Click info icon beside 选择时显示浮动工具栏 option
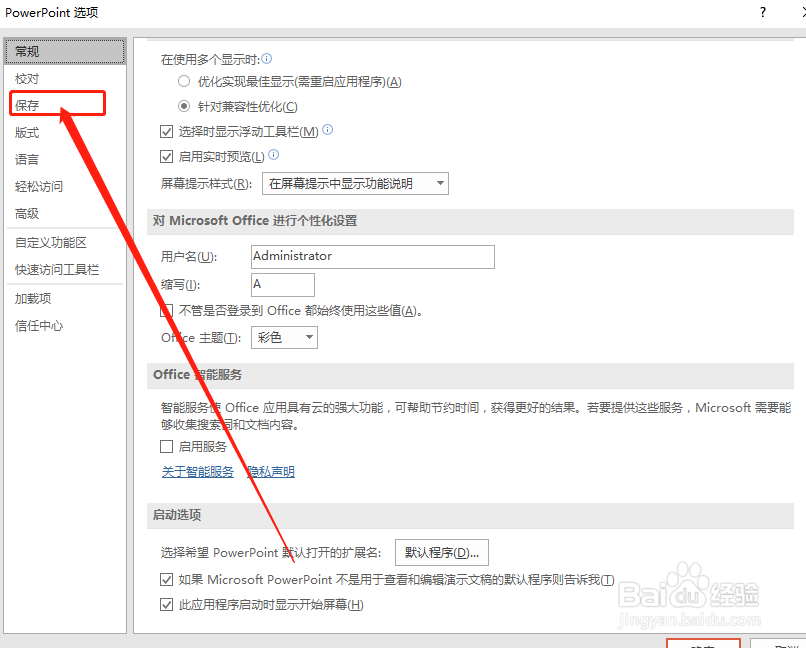 tap(326, 131)
